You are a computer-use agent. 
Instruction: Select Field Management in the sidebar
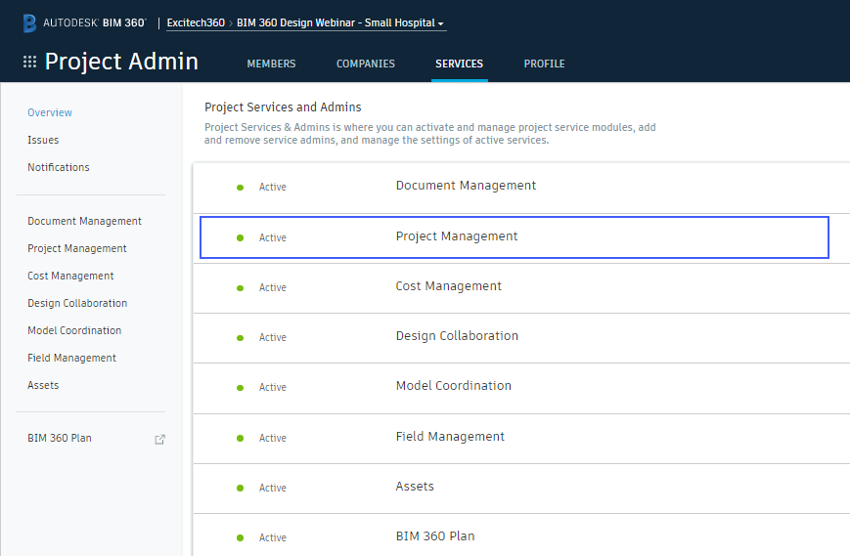72,358
